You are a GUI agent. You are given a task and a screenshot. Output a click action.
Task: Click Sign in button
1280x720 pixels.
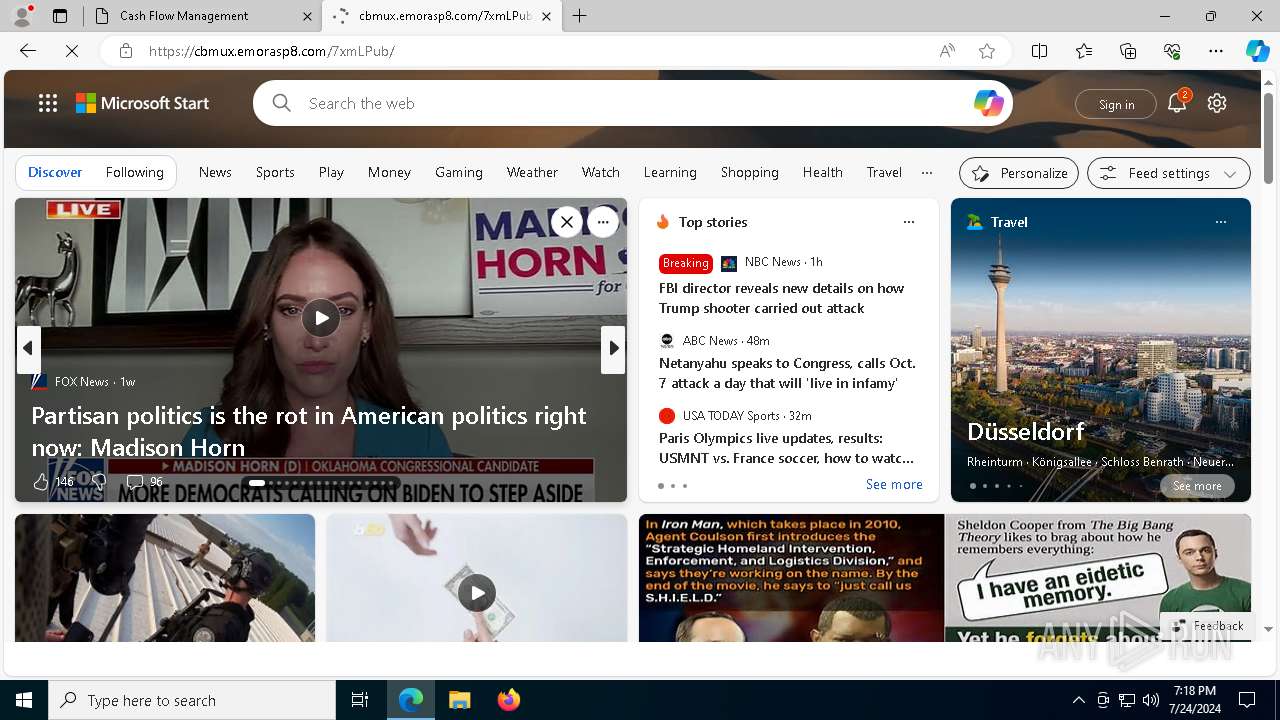(x=1116, y=104)
